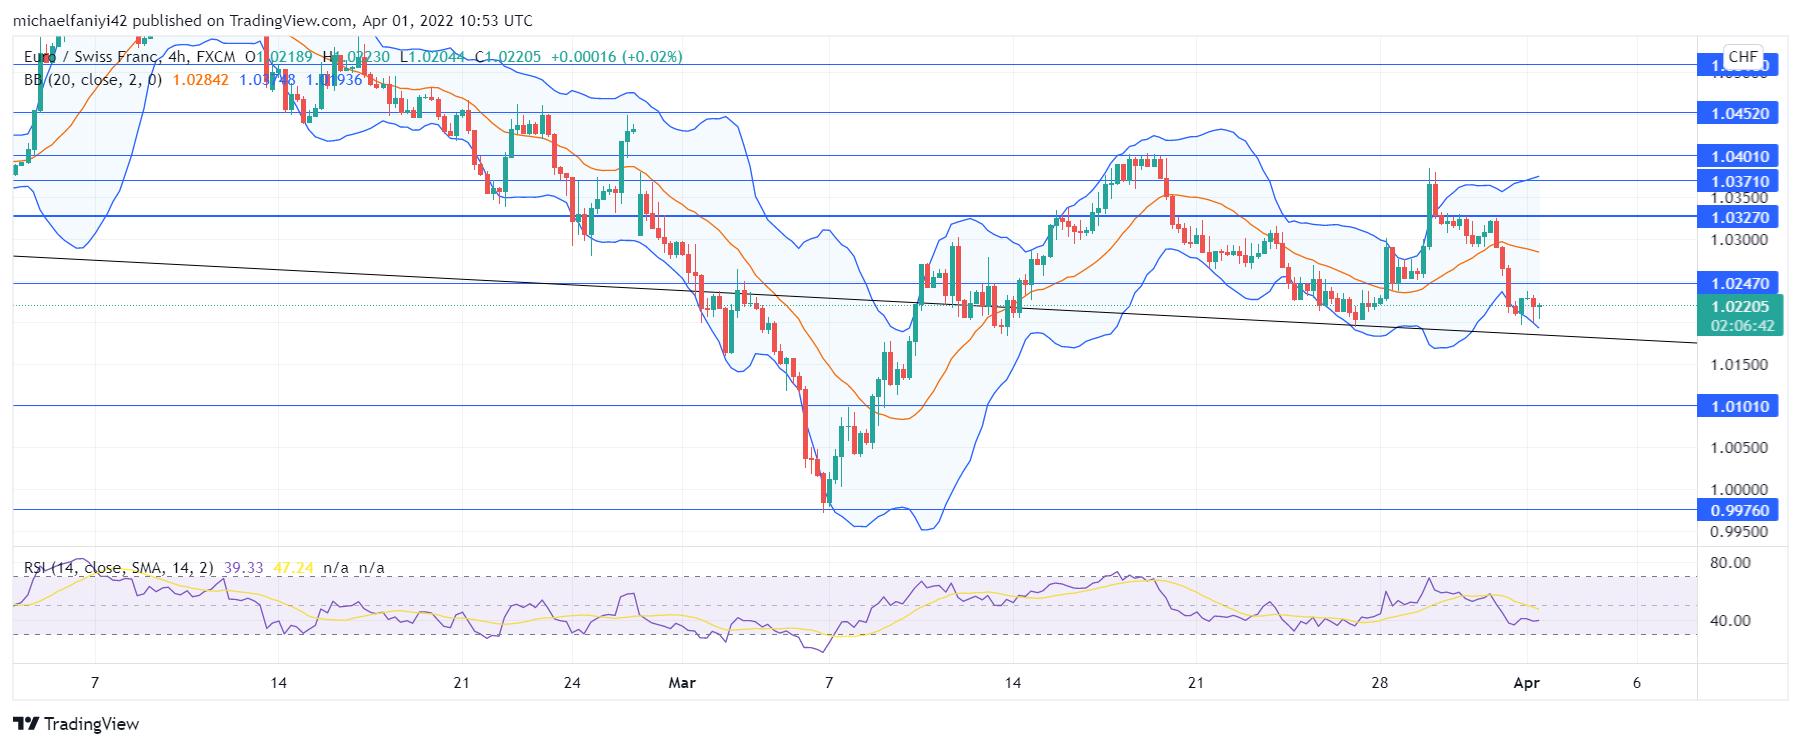This screenshot has width=1801, height=747.
Task: Click the RSI 40.00 scale value
Action: coord(1730,621)
